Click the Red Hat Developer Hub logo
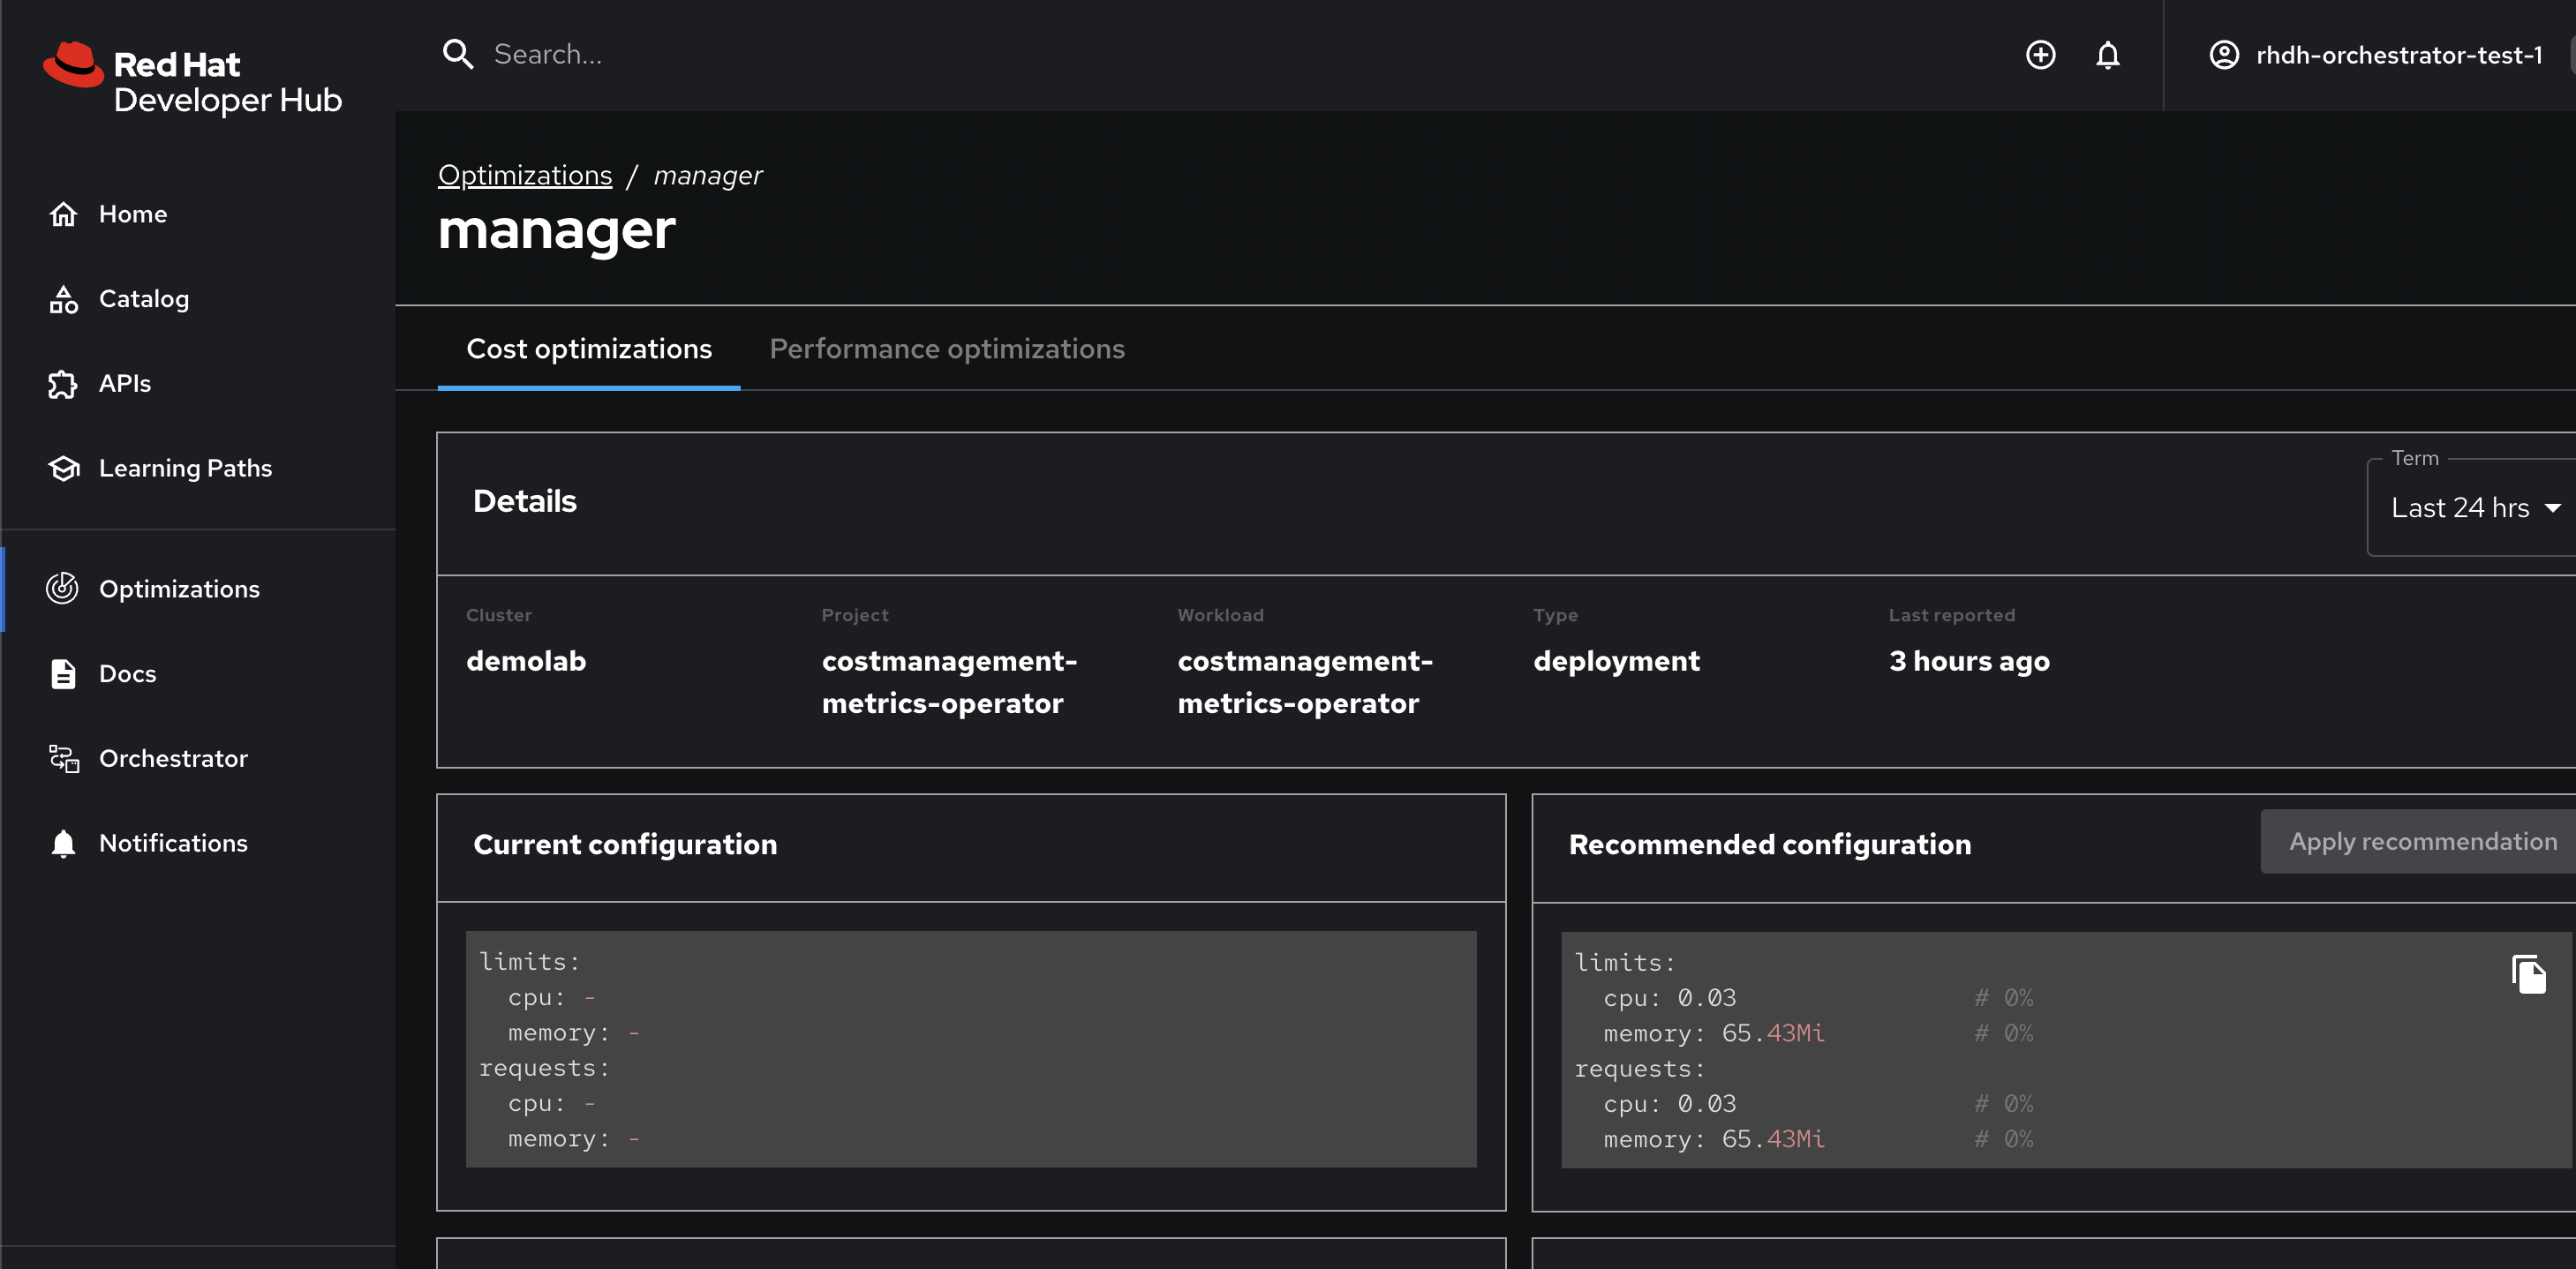This screenshot has height=1269, width=2576. coord(193,80)
